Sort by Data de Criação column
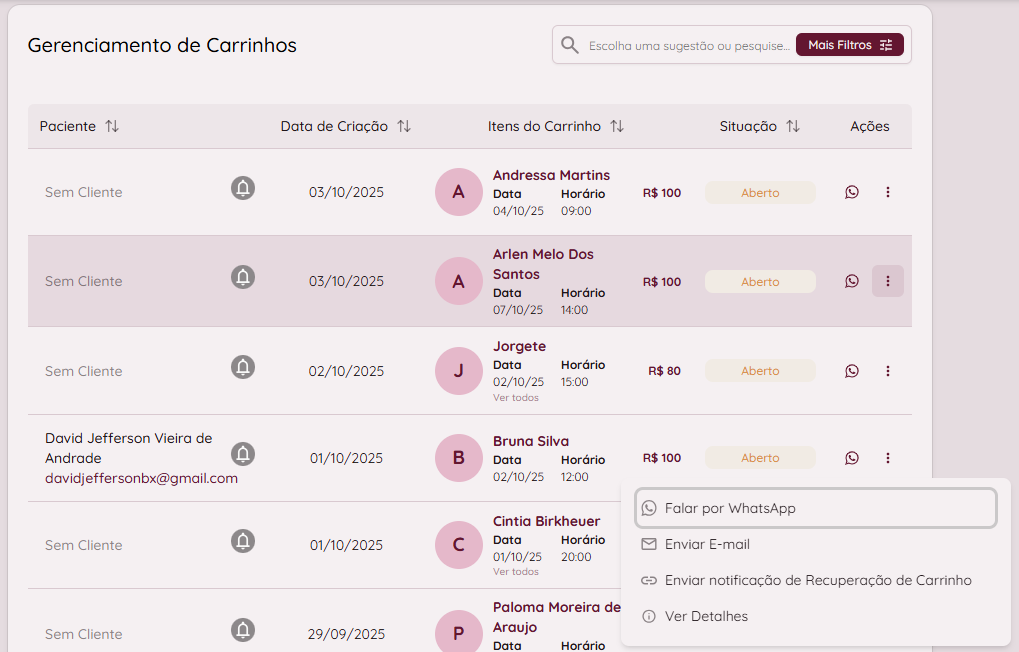The width and height of the screenshot is (1019, 652). tap(404, 126)
